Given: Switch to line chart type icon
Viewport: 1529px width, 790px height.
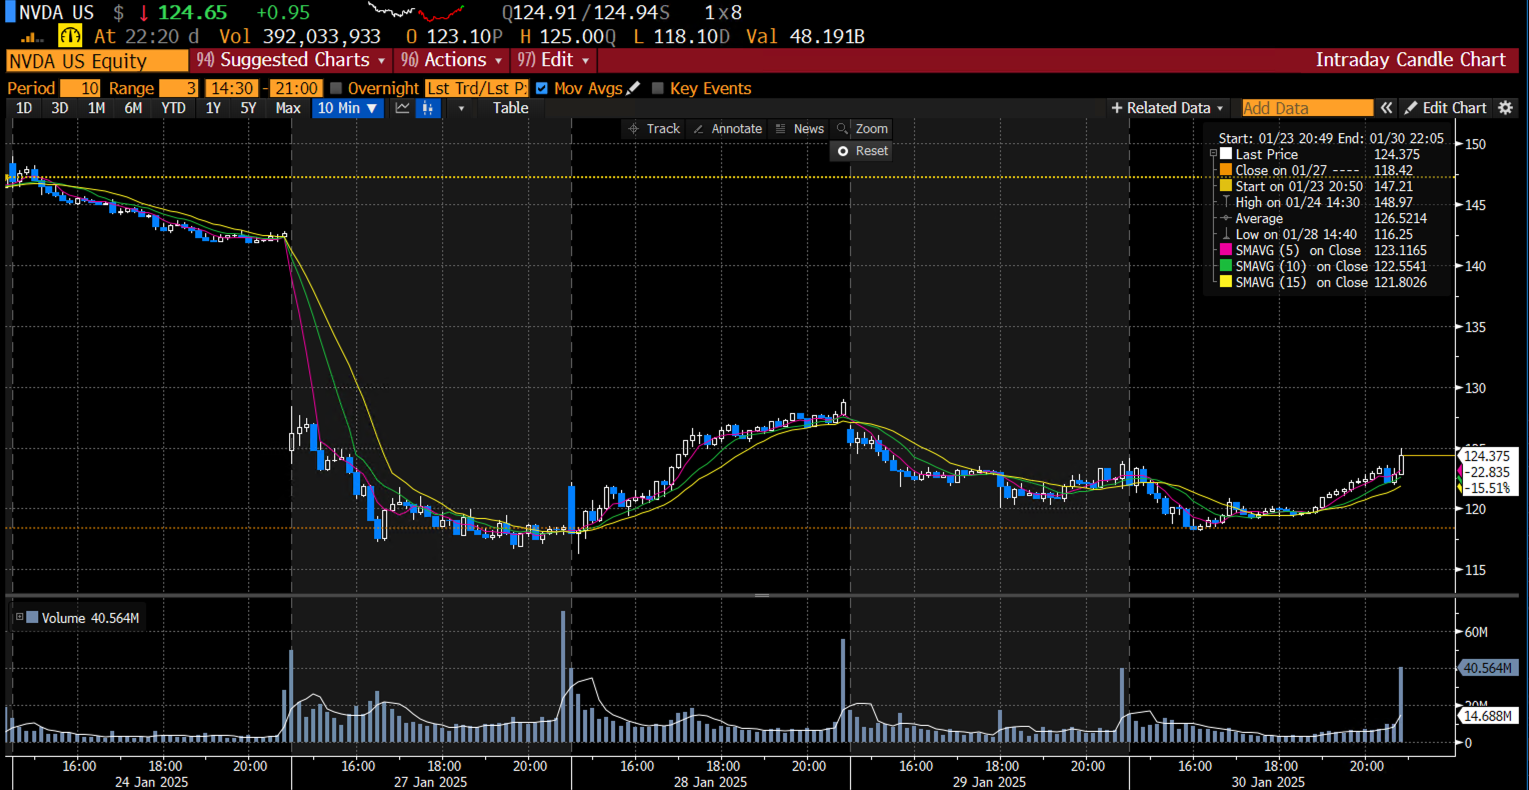Looking at the screenshot, I should pyautogui.click(x=402, y=108).
